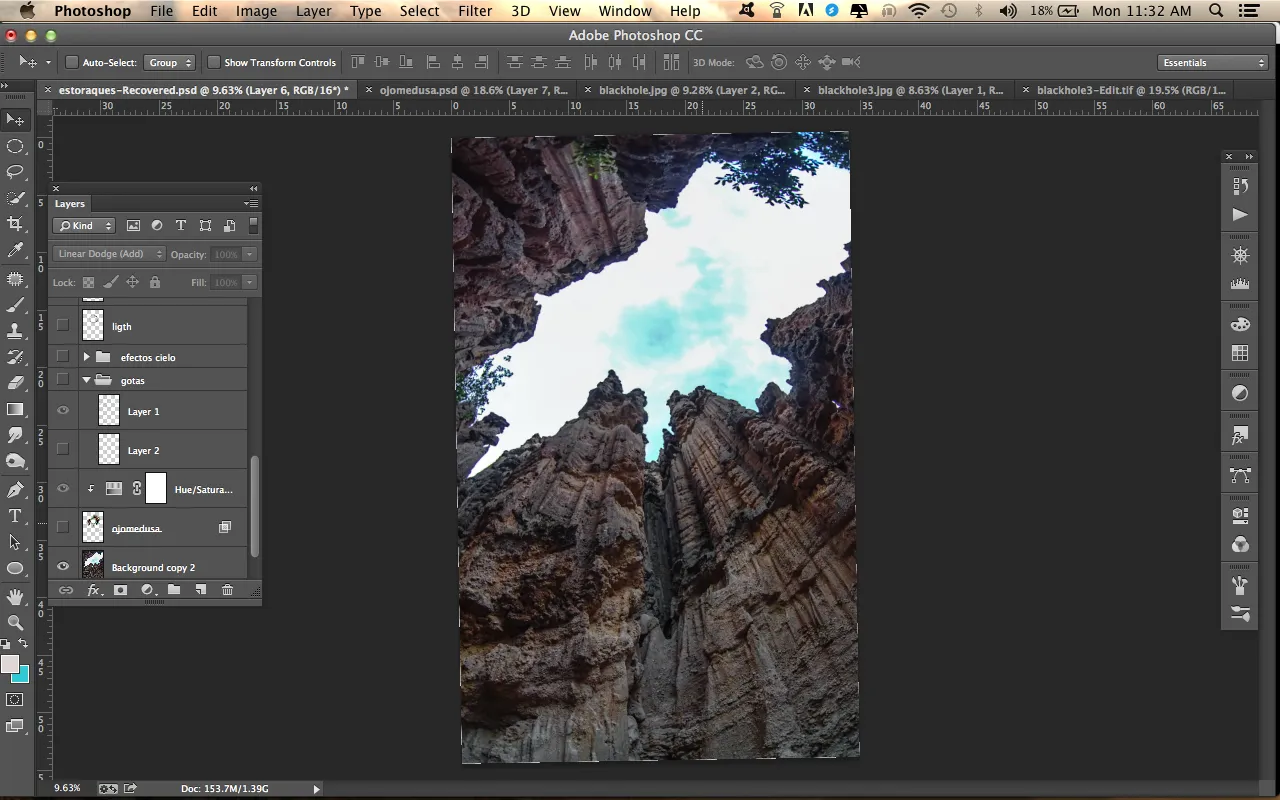Select the Path Selection arrow tool
The image size is (1280, 800).
[x=15, y=542]
